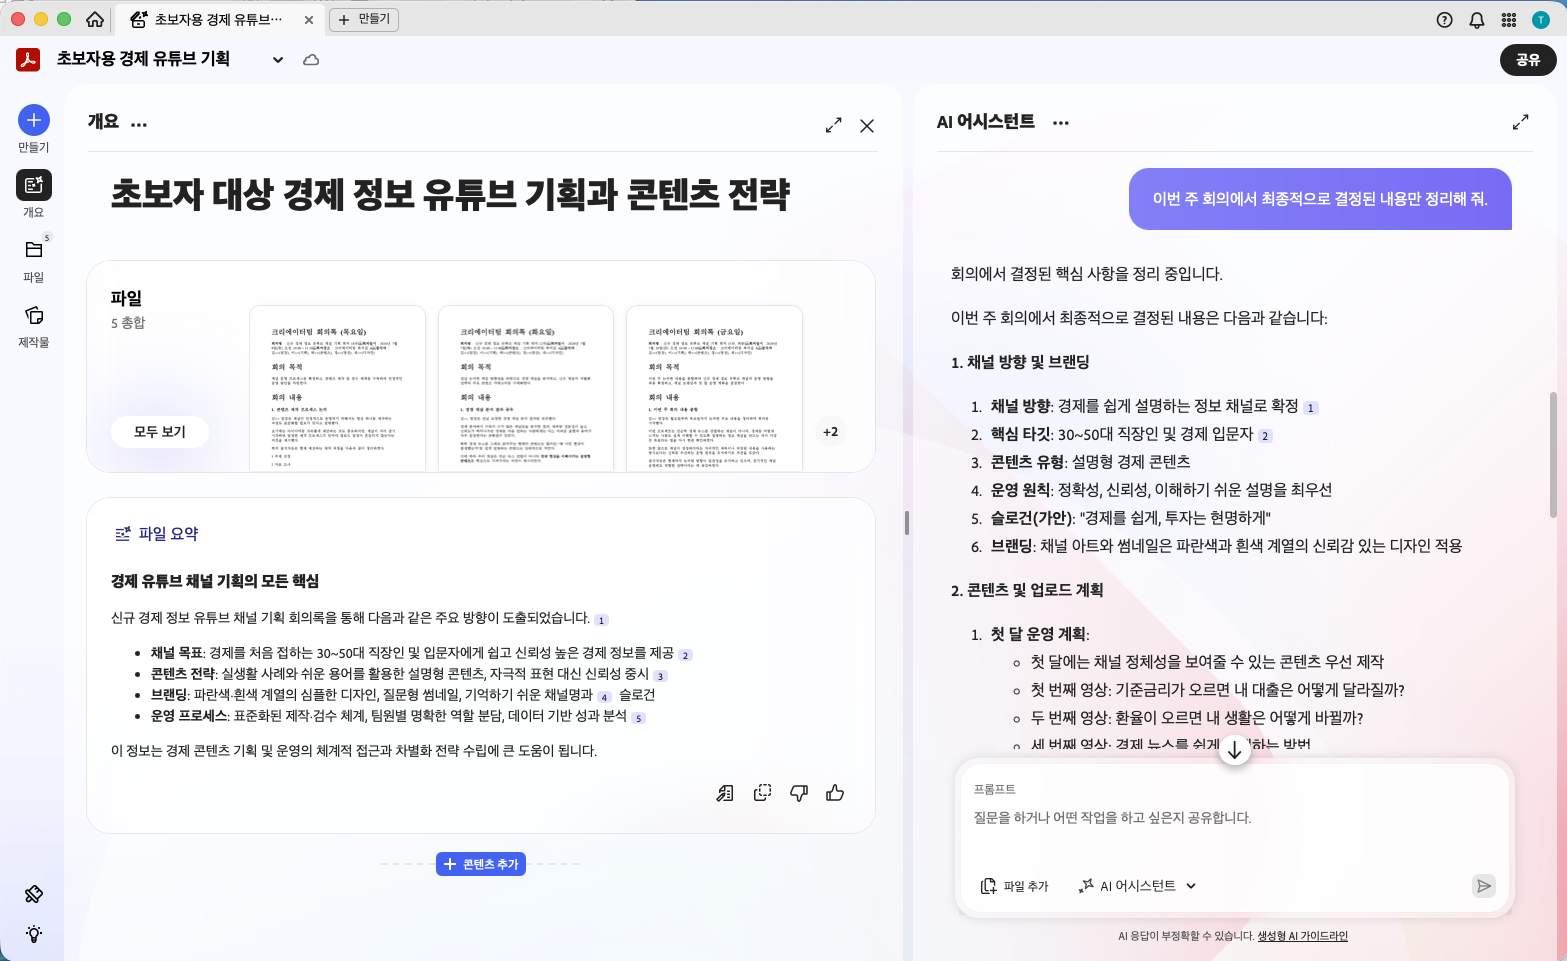Open the apps grid launcher
Screen dimensions: 1567x961
tap(1509, 20)
